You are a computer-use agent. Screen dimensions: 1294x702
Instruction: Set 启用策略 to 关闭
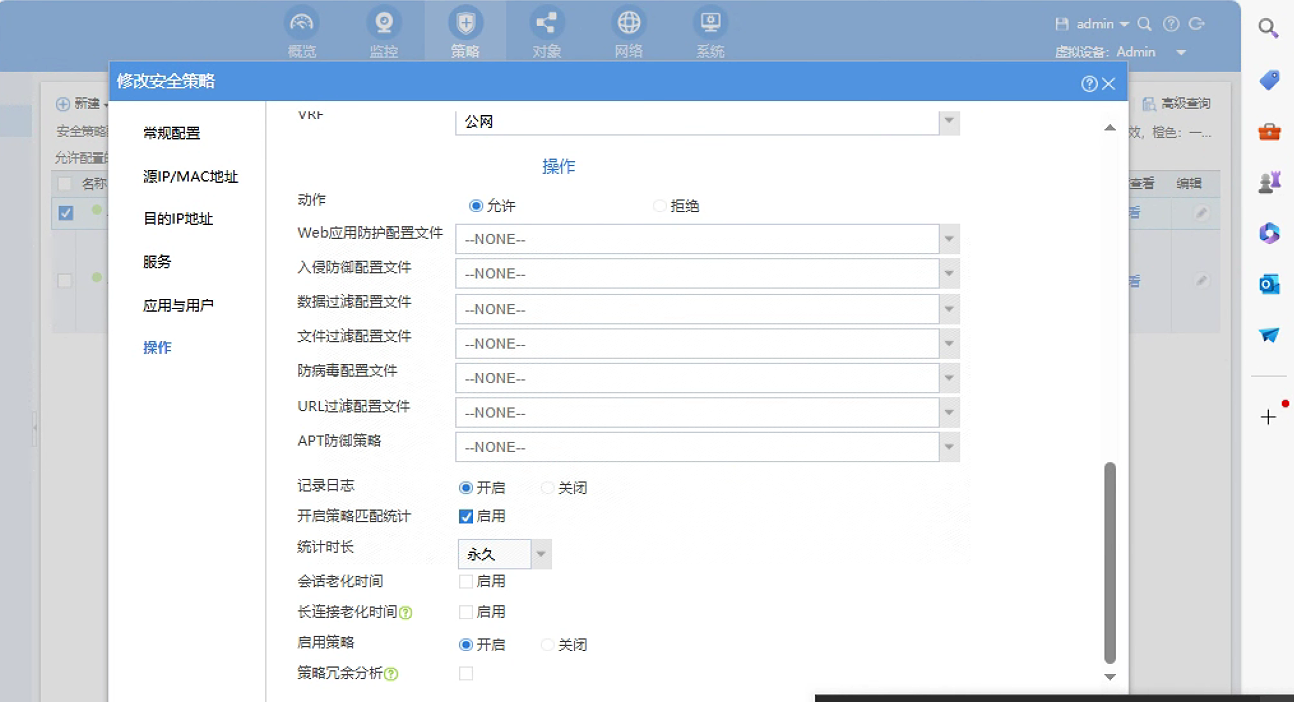click(x=547, y=645)
